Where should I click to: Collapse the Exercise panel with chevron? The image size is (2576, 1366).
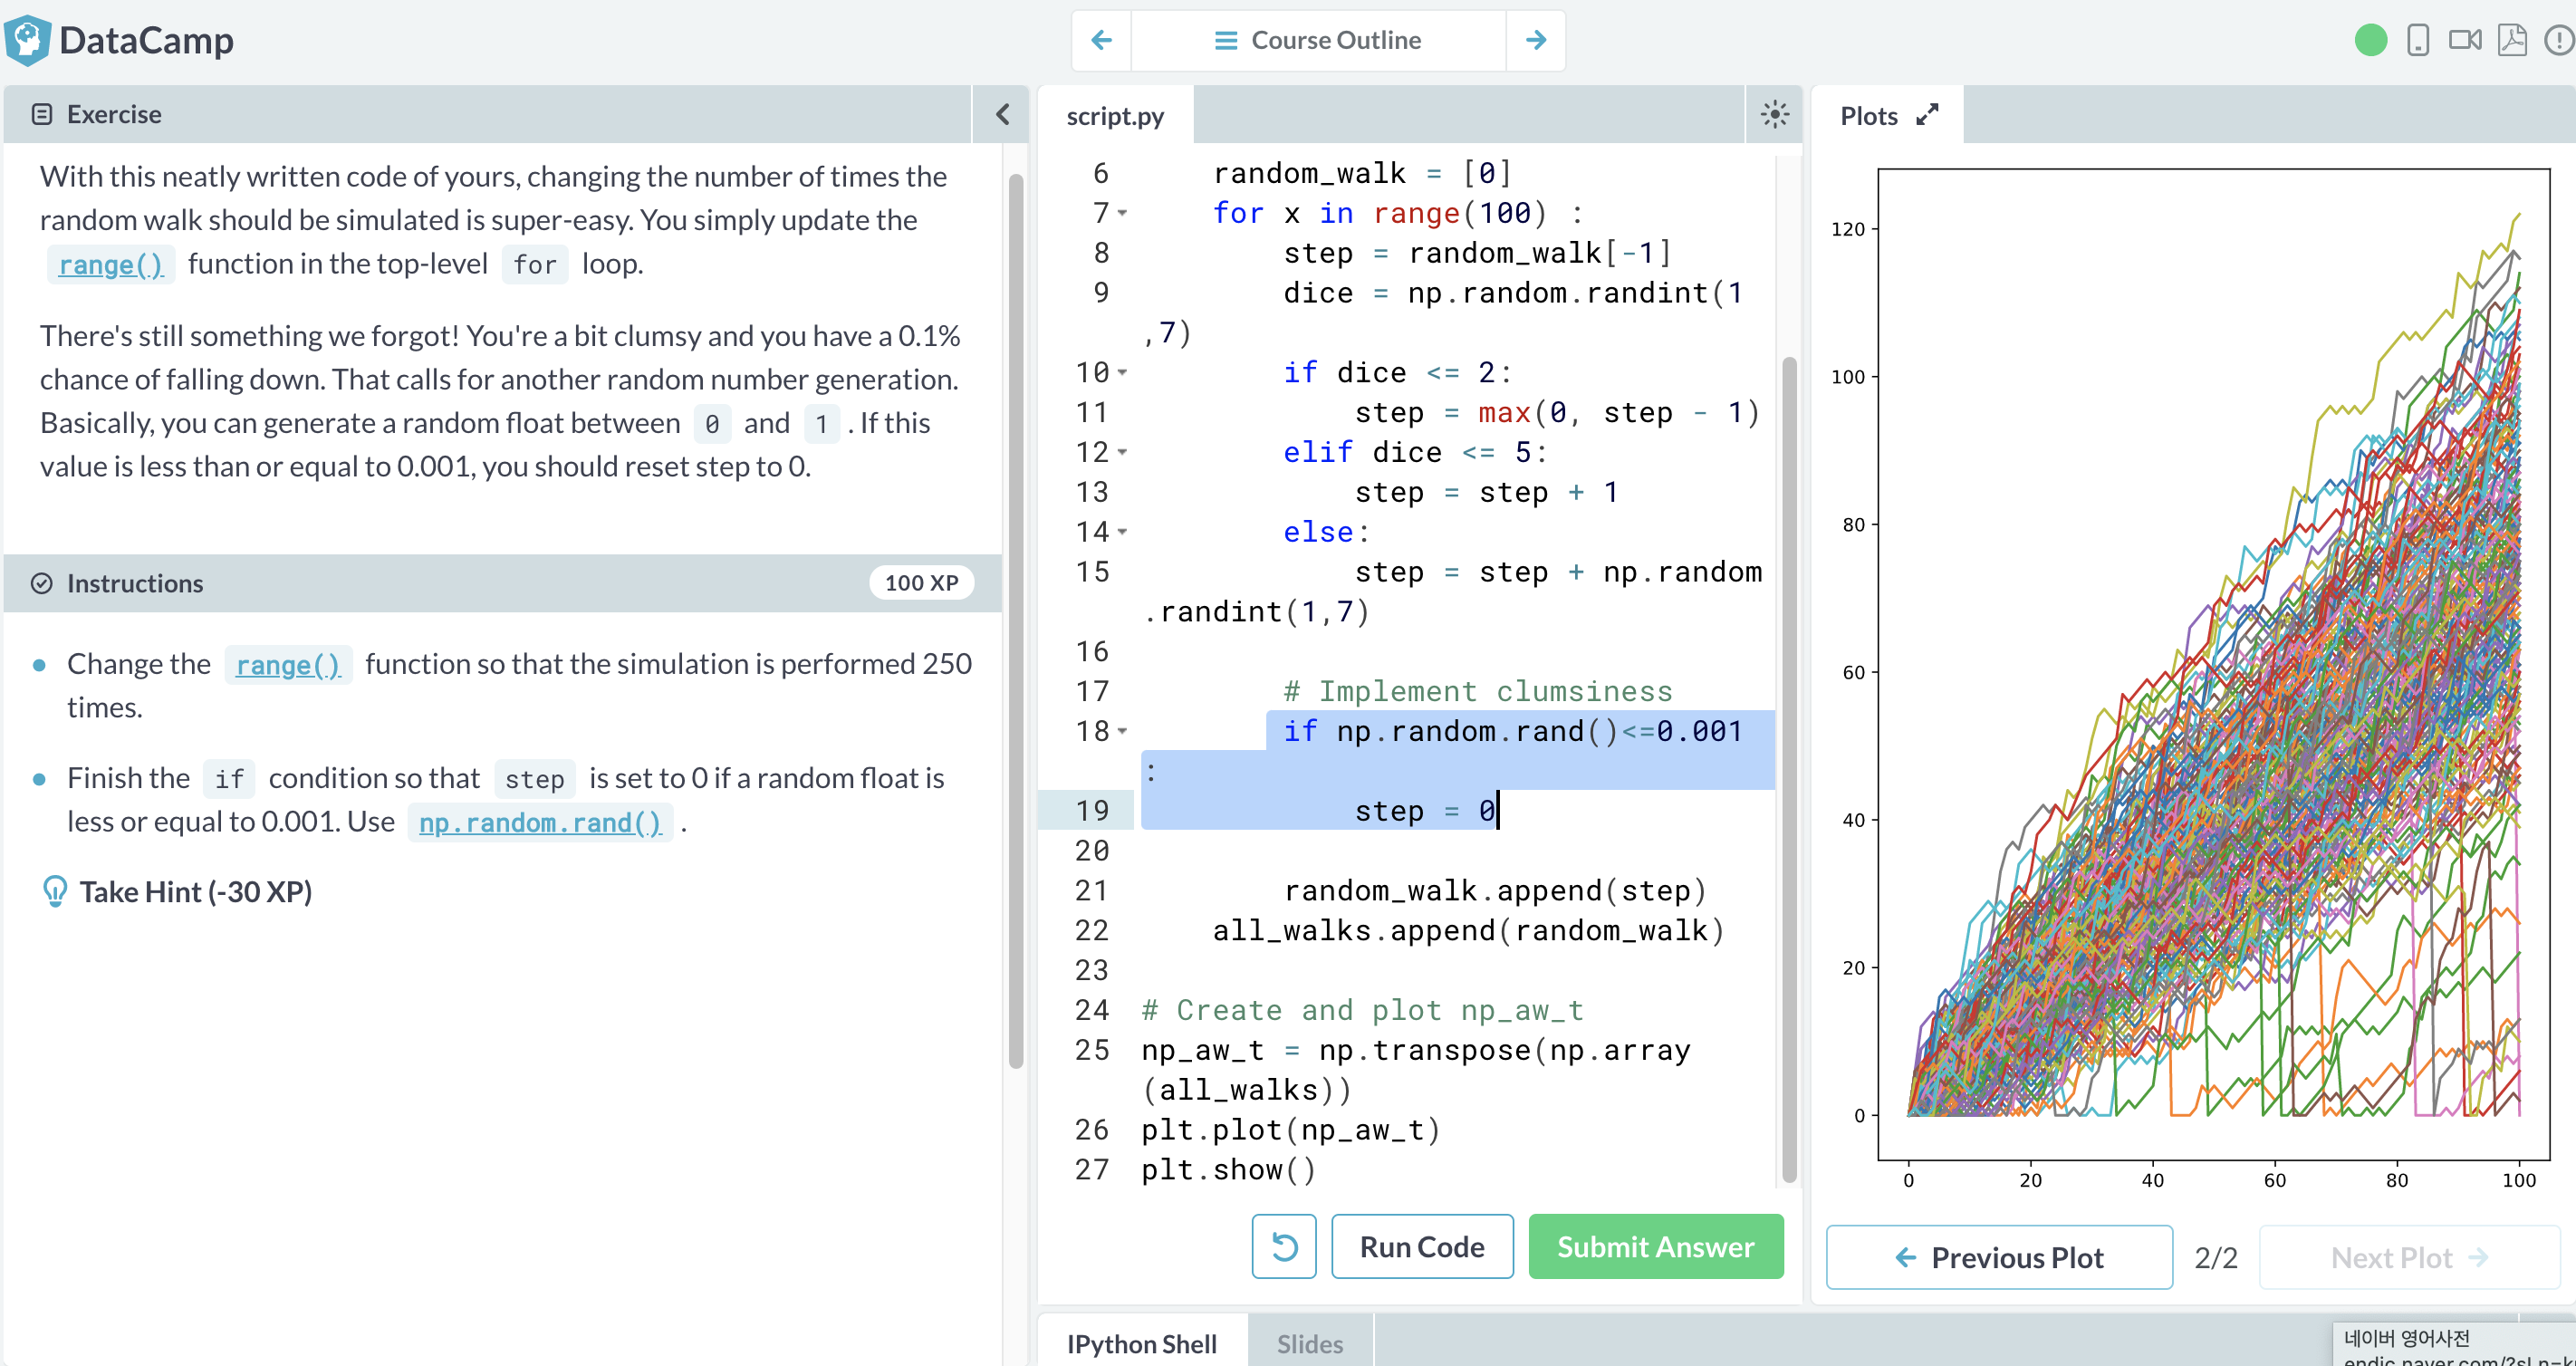click(1002, 114)
